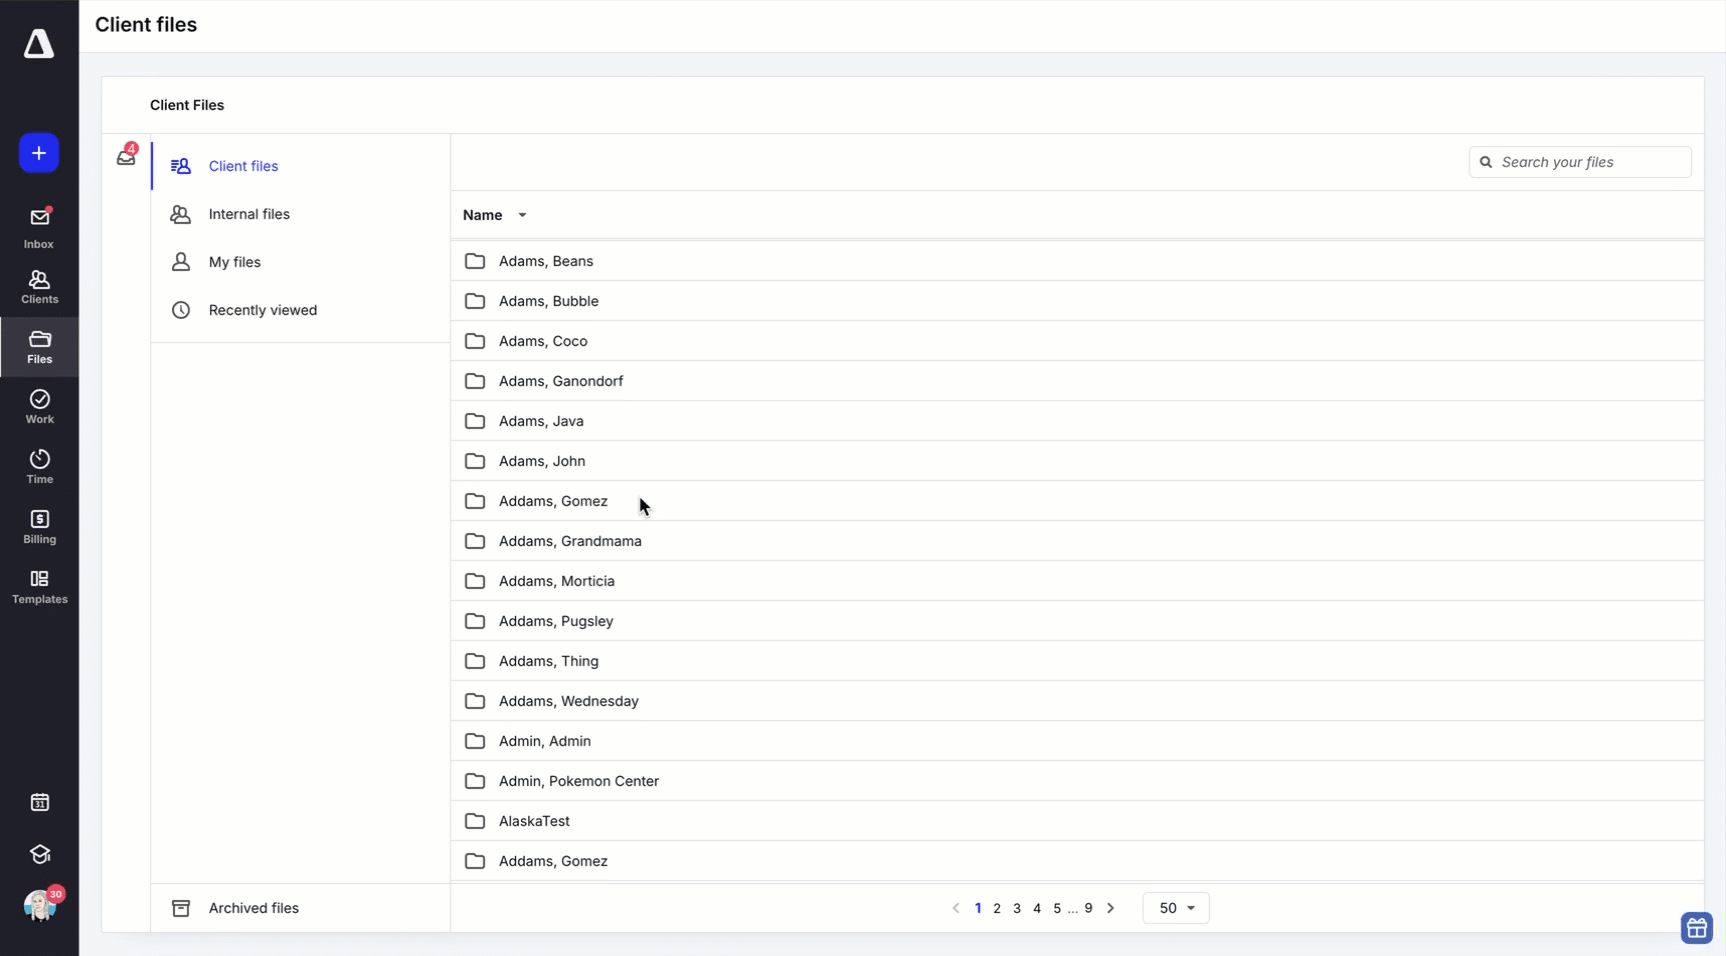Switch to Internal files tab
The width and height of the screenshot is (1726, 956).
[249, 214]
